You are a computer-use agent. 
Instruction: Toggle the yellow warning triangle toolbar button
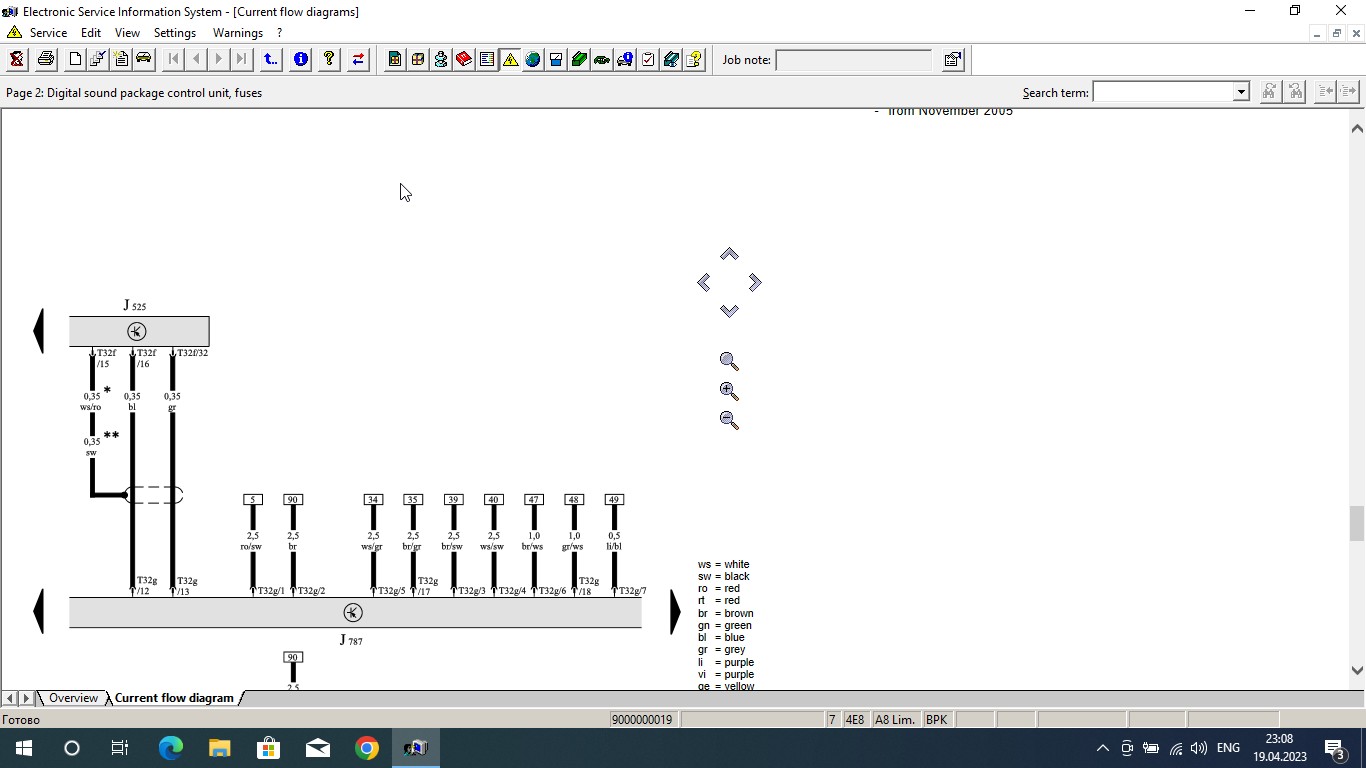[x=510, y=59]
